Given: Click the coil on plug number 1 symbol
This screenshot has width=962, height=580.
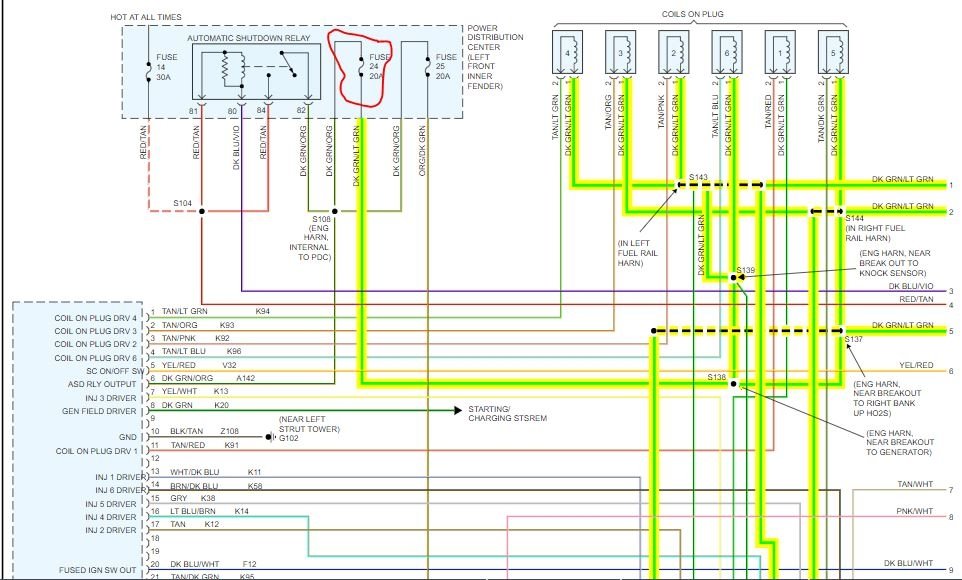Looking at the screenshot, I should [780, 53].
